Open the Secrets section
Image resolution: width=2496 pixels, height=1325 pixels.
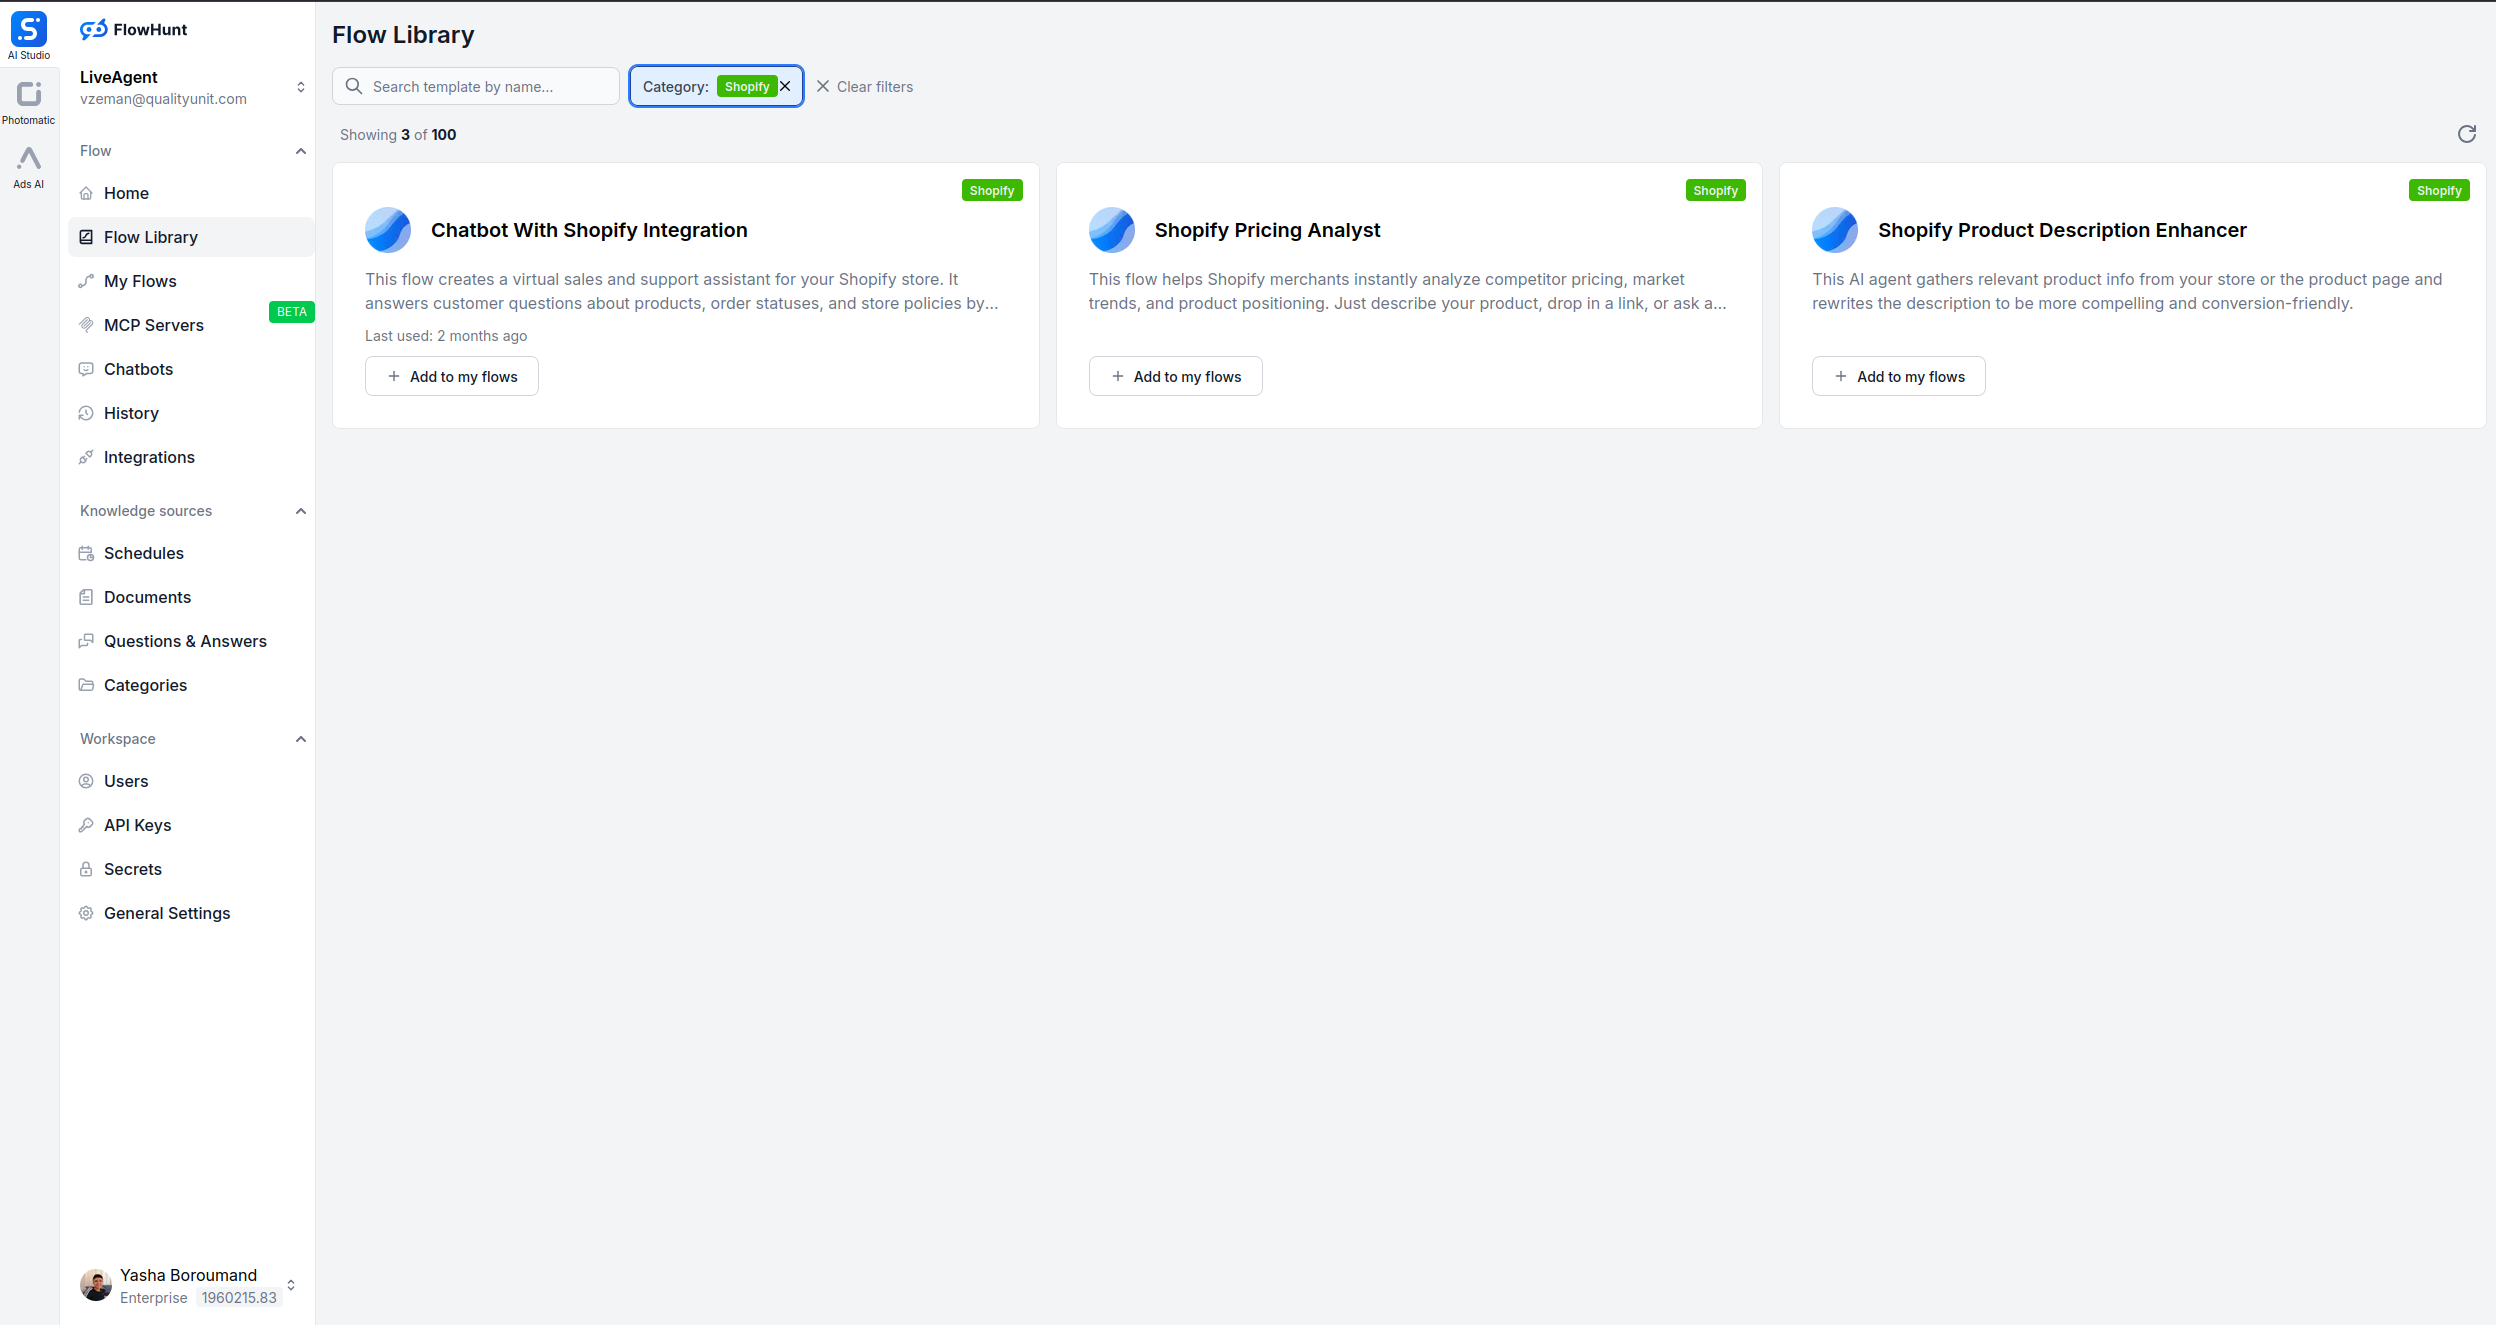click(132, 868)
